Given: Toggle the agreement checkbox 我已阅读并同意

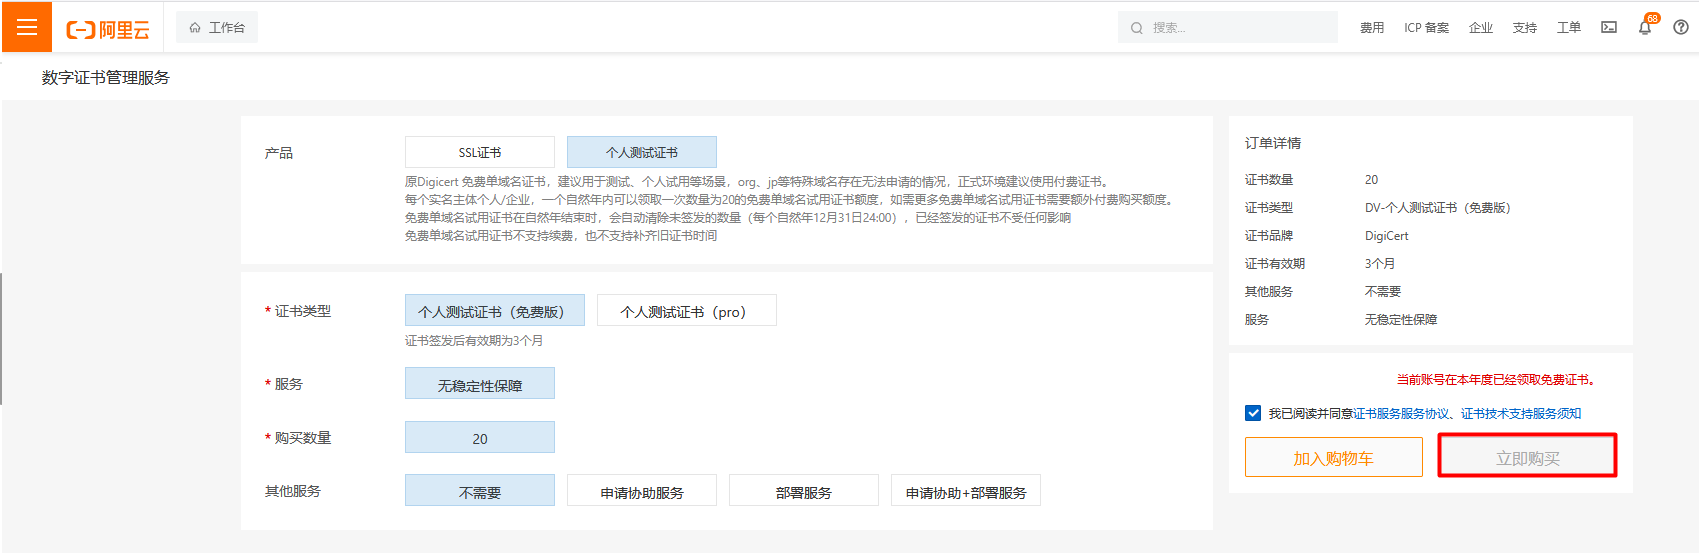Looking at the screenshot, I should pos(1253,413).
